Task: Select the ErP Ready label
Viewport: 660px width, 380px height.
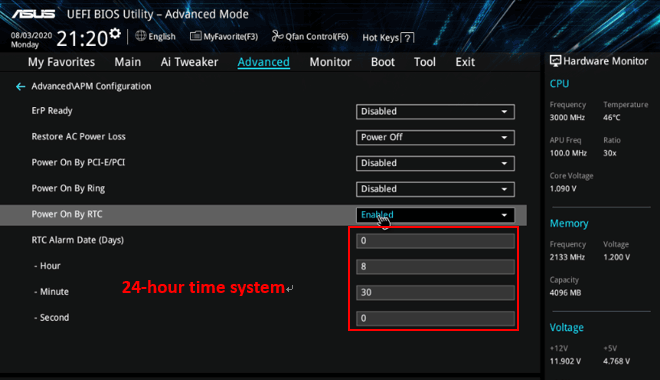Action: (x=52, y=111)
